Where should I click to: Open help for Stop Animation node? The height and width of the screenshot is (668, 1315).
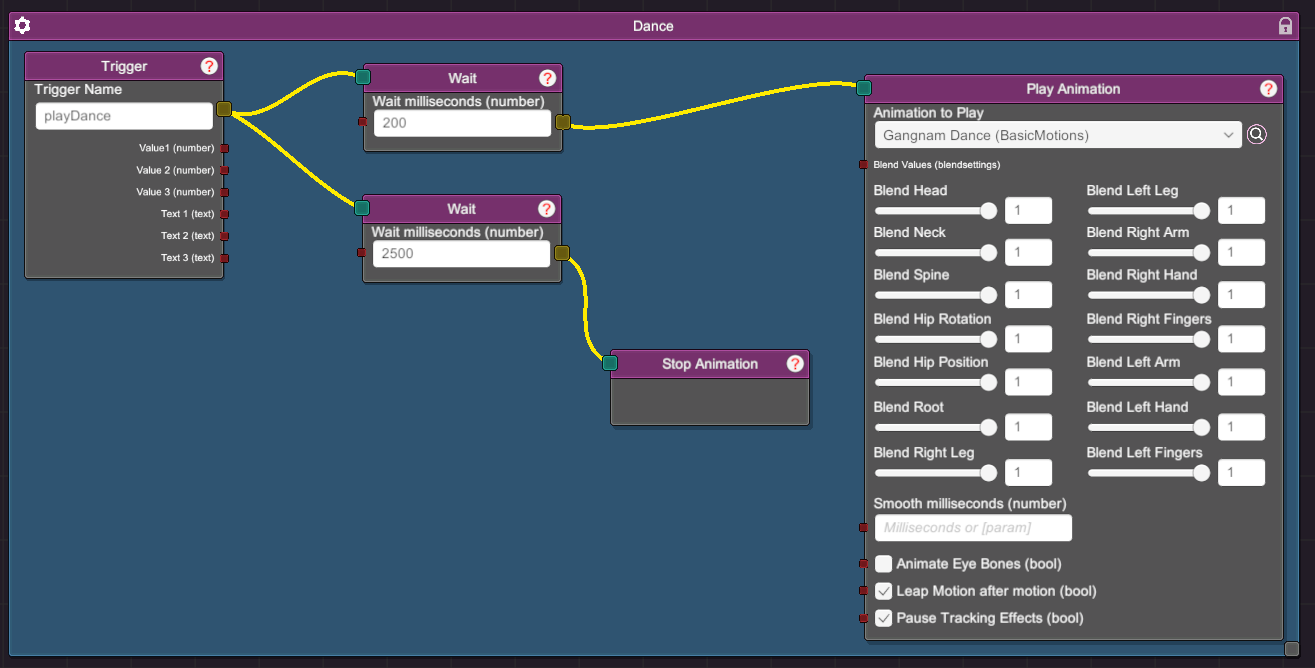pos(795,364)
